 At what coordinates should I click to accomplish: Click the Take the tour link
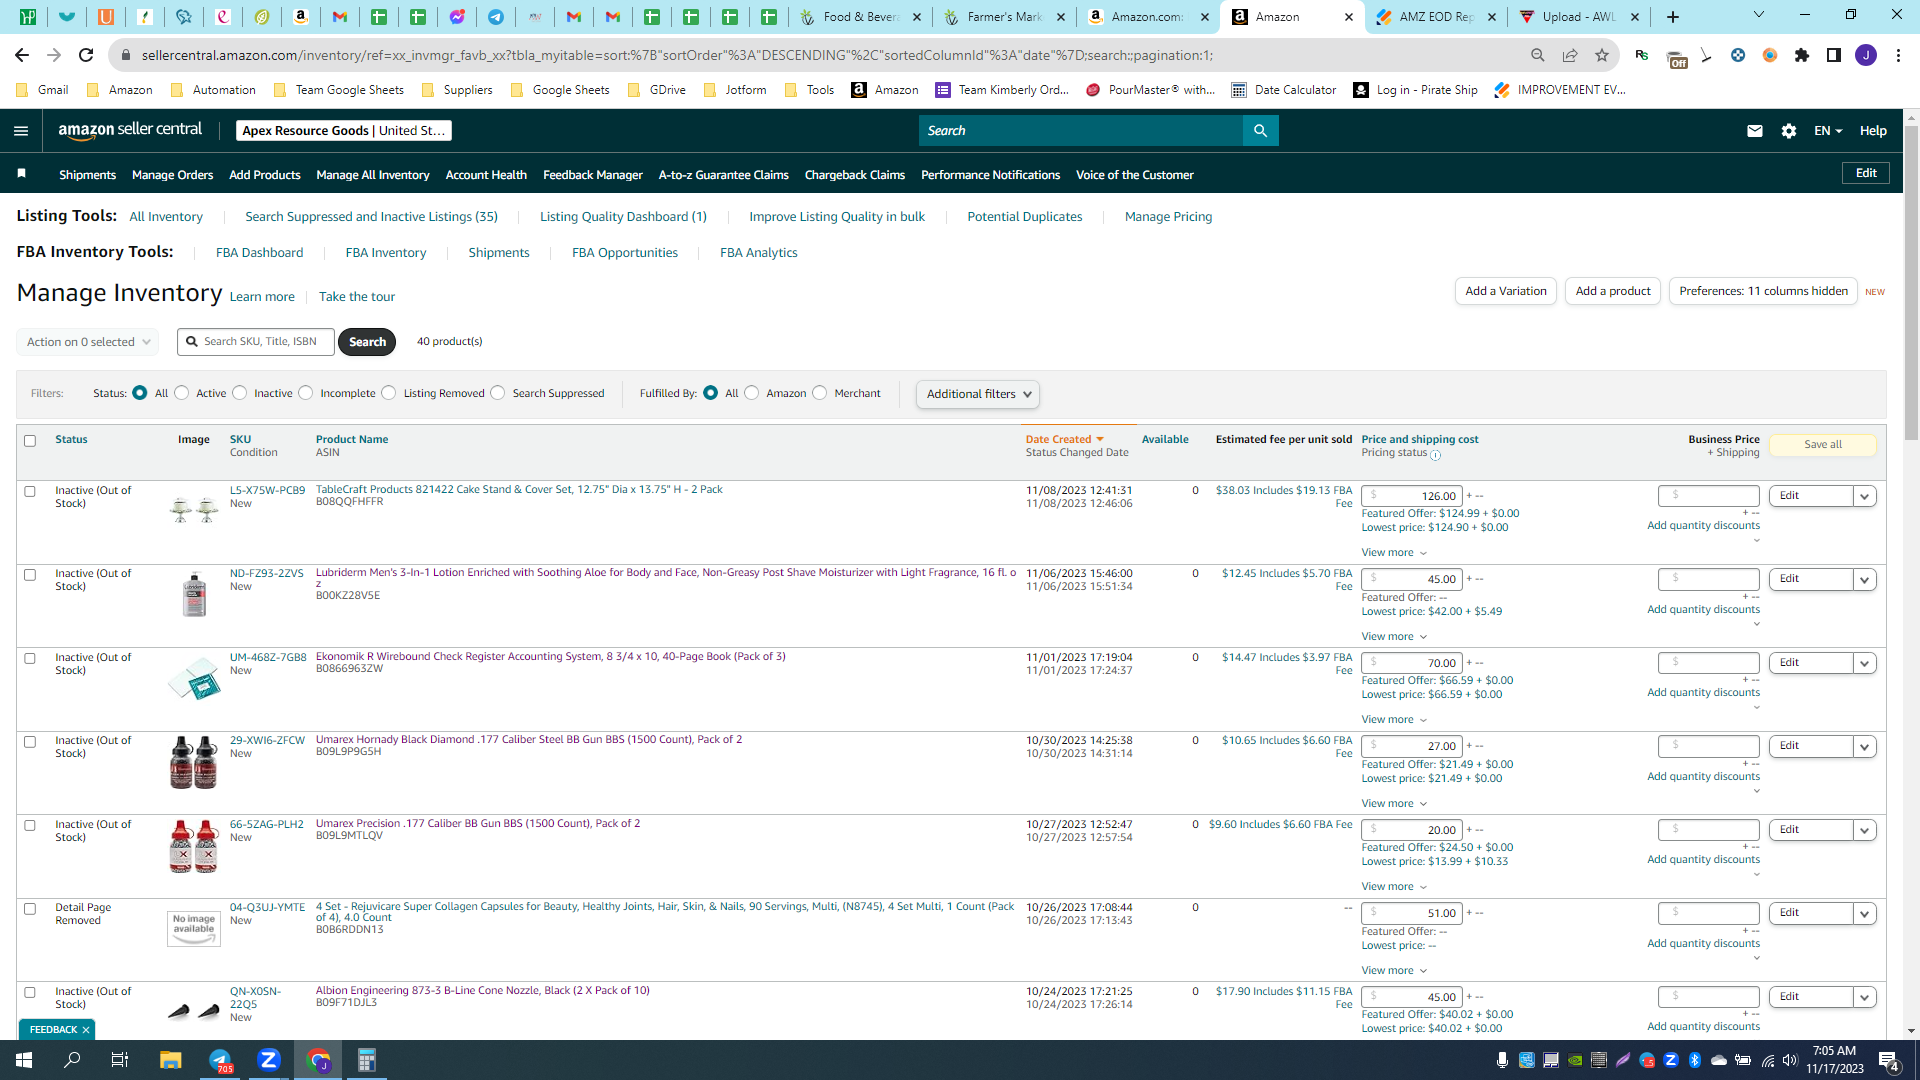[x=357, y=297]
